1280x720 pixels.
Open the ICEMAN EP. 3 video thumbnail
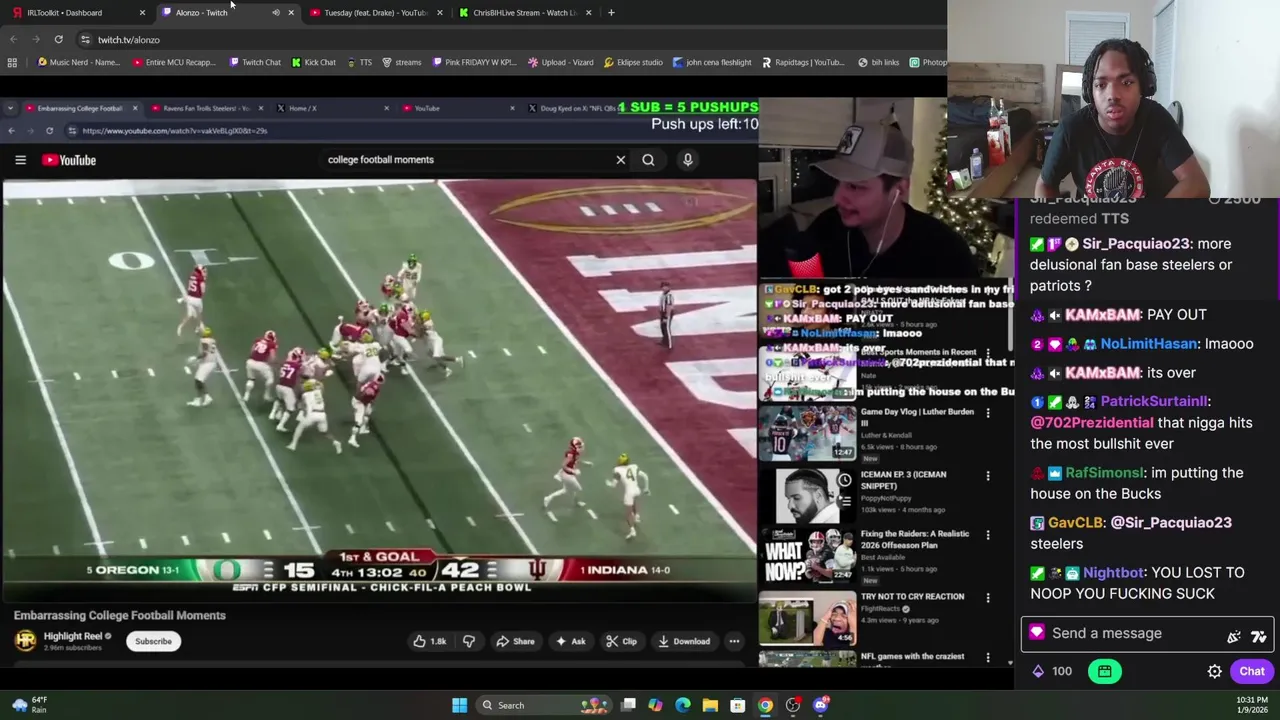(807, 495)
